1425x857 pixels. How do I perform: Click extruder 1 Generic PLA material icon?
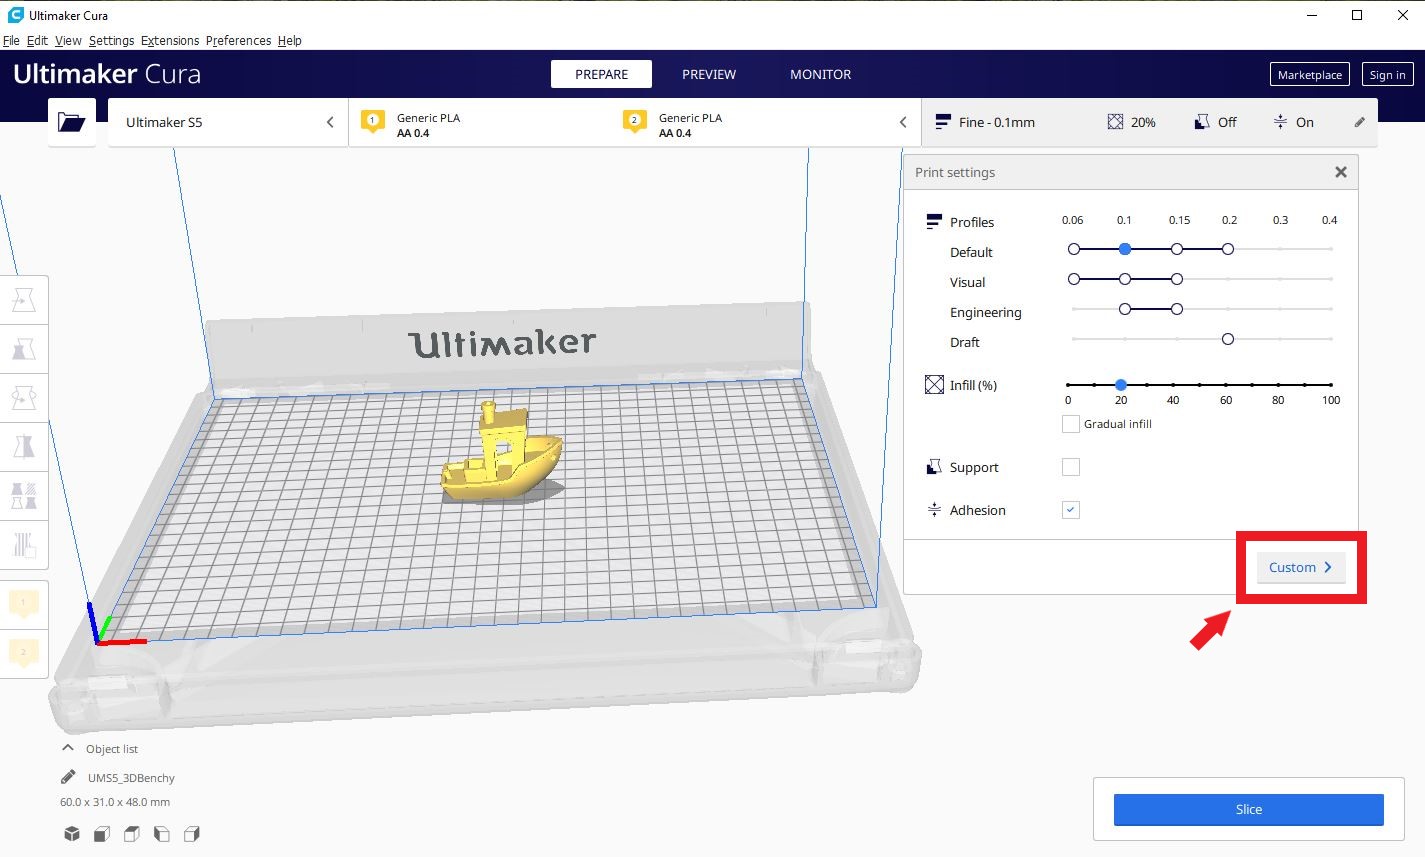point(372,123)
